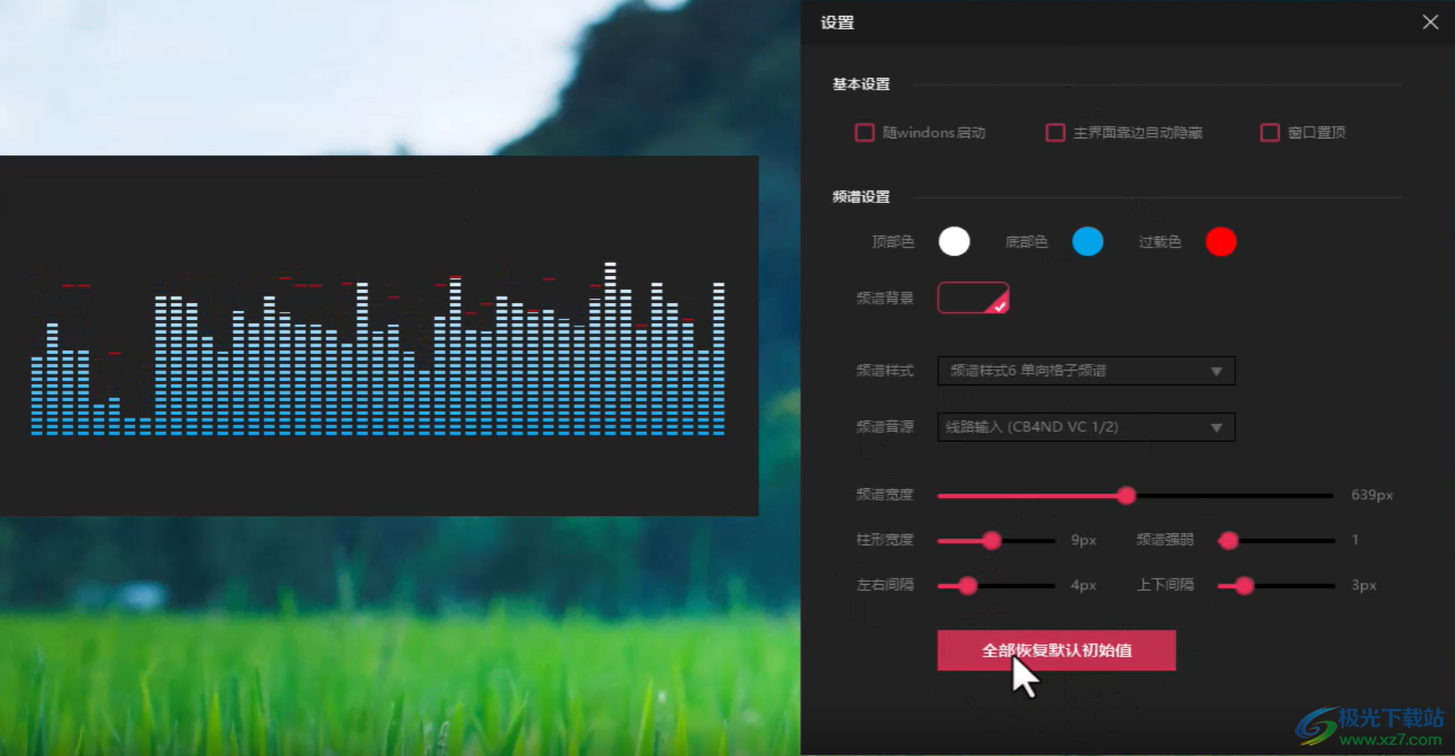Screen dimensions: 1455x756
Task: Click the 柱形宽度 slider handle
Action: (x=995, y=540)
